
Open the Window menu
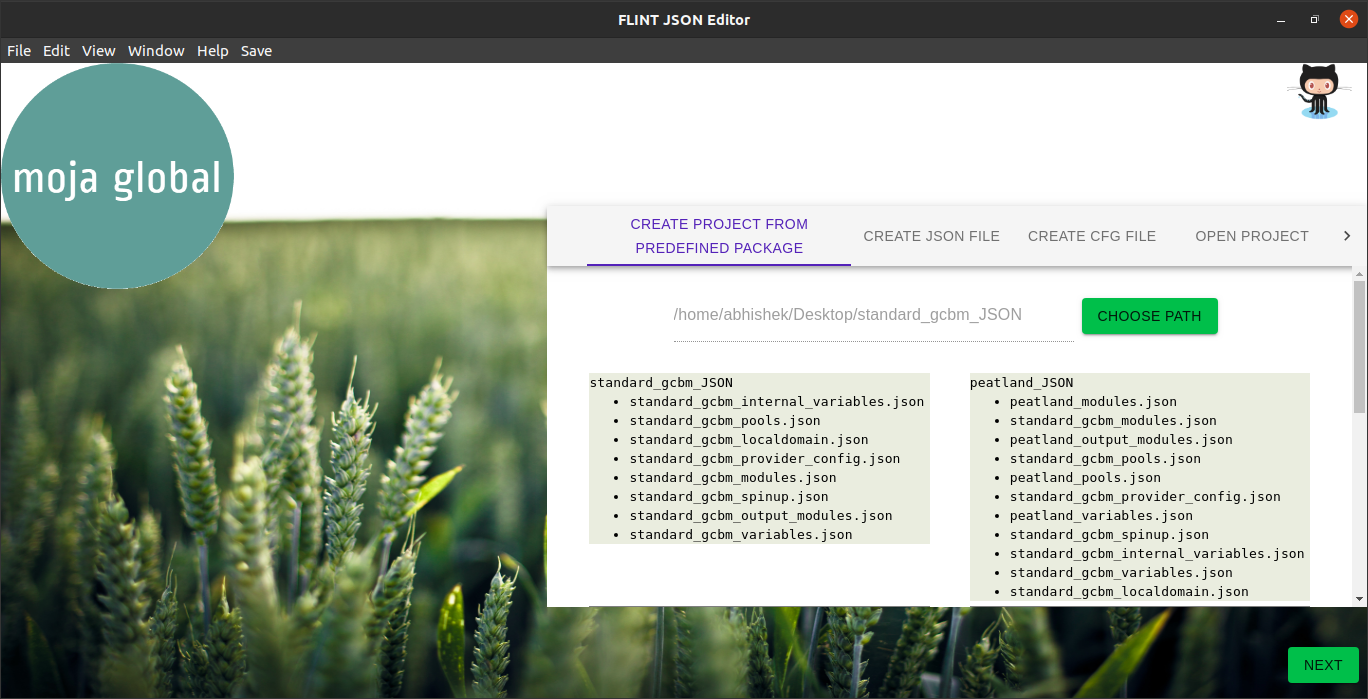click(156, 51)
